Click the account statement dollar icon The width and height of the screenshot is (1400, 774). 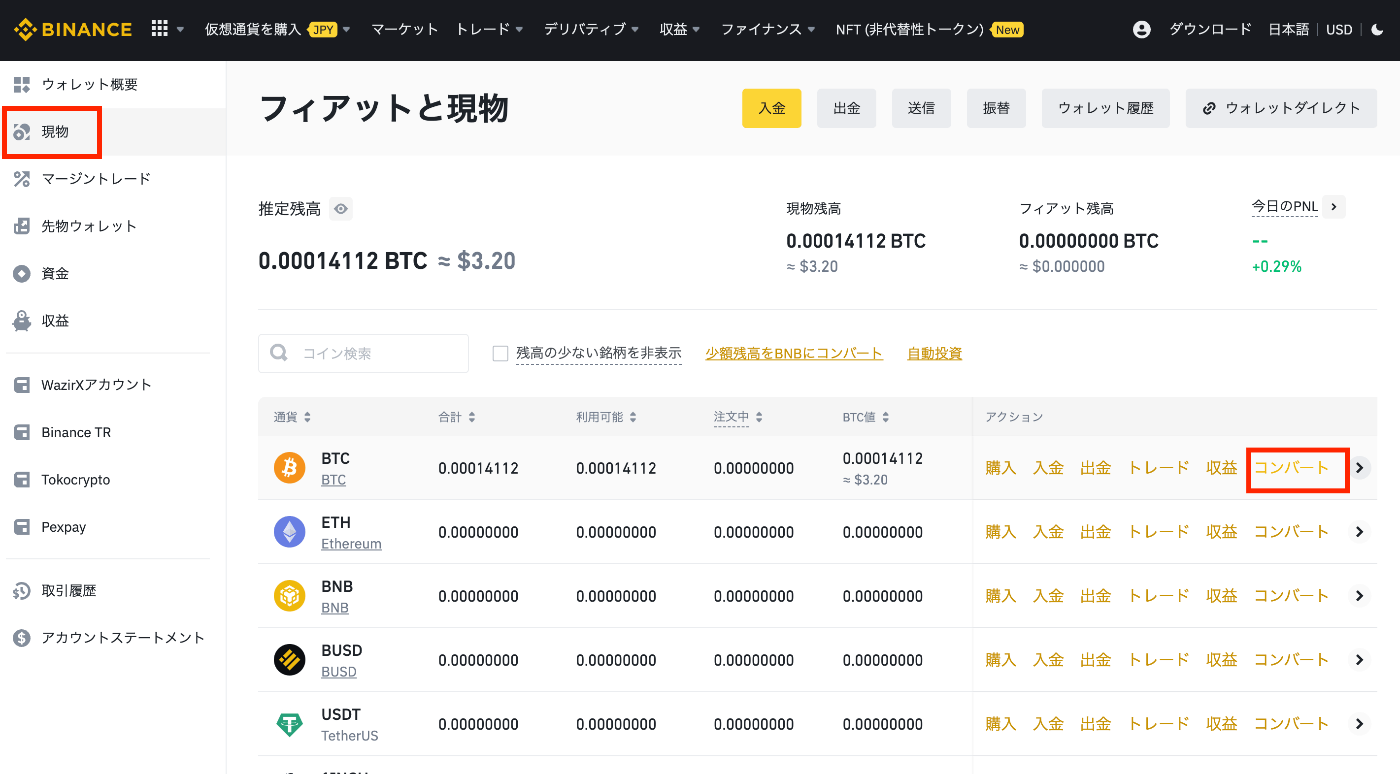pos(22,638)
